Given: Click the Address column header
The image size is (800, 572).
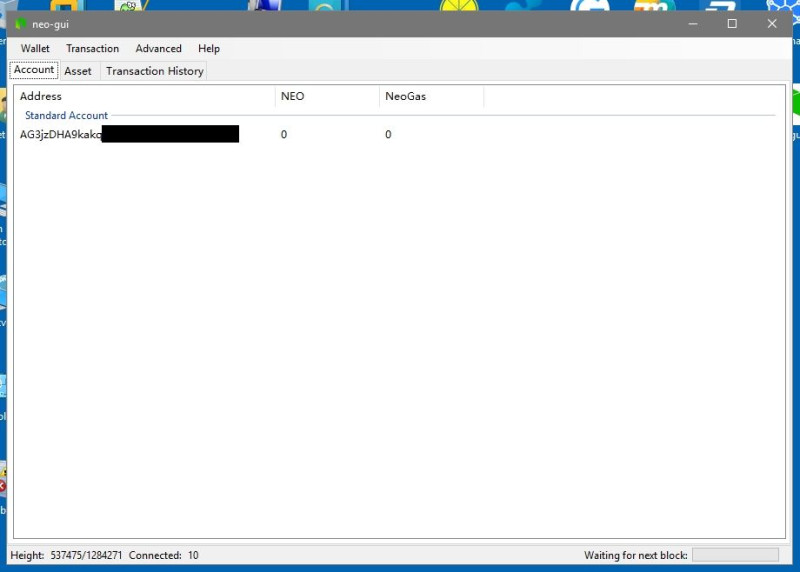Looking at the screenshot, I should (x=144, y=96).
